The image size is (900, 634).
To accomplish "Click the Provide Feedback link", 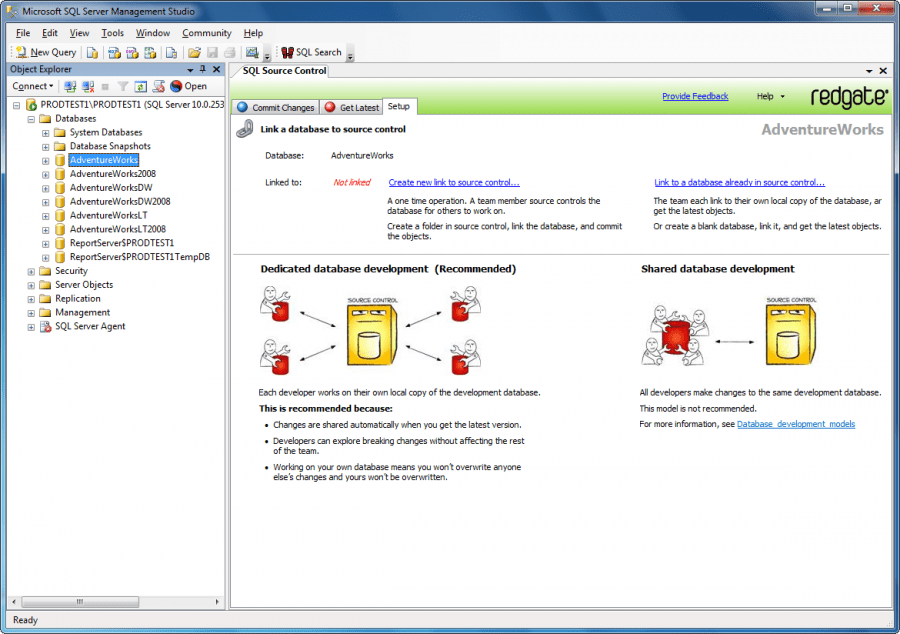I will click(x=695, y=96).
